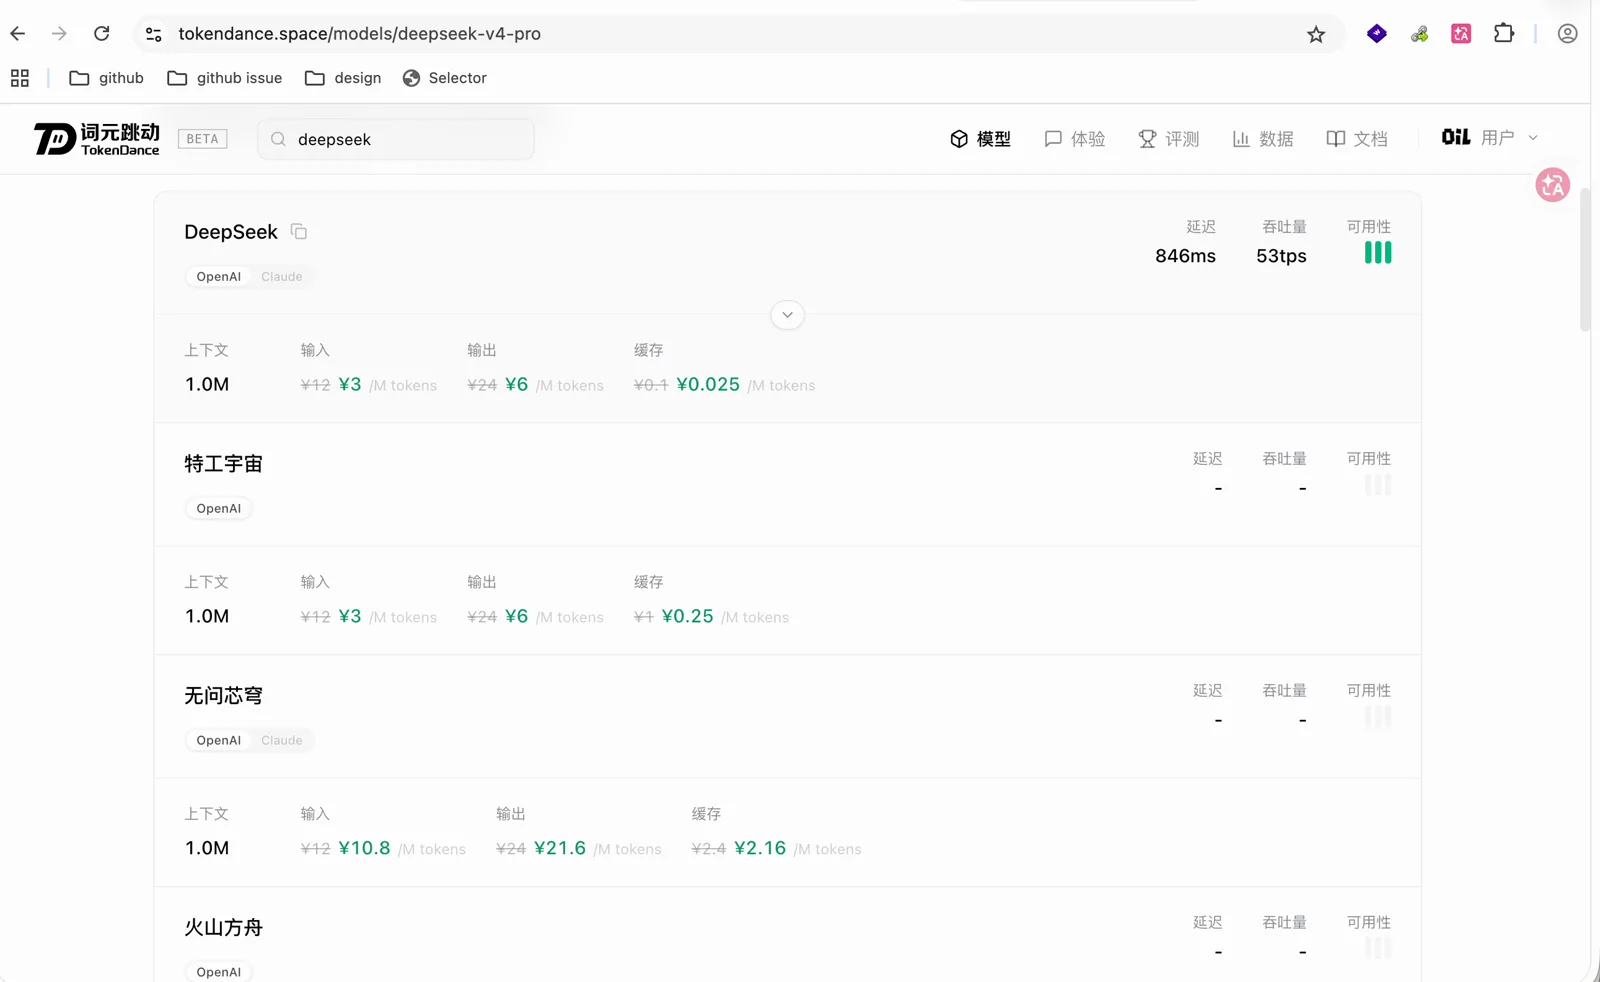1600x982 pixels.
Task: Open the browser profile icon
Action: coord(1567,34)
